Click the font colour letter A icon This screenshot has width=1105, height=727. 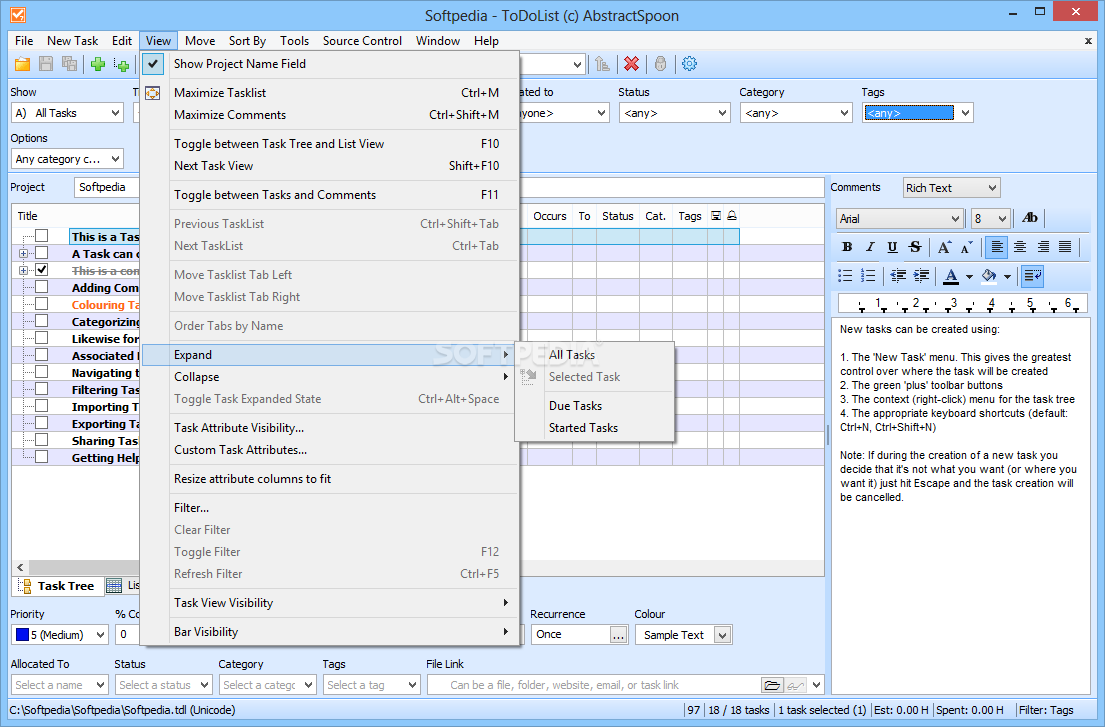(x=951, y=275)
